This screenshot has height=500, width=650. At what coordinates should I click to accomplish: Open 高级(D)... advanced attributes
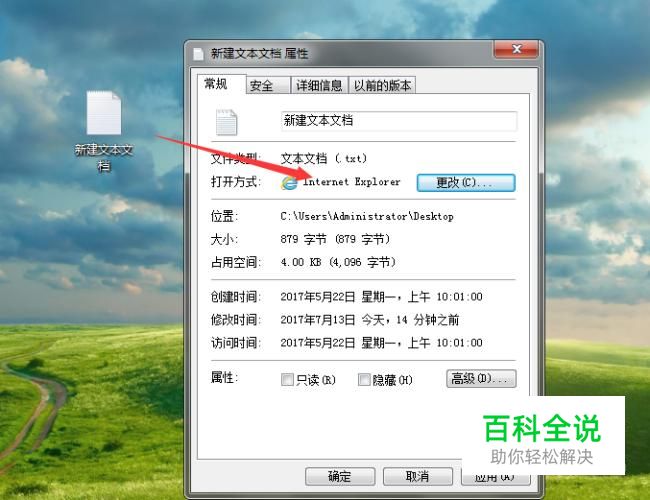[481, 379]
